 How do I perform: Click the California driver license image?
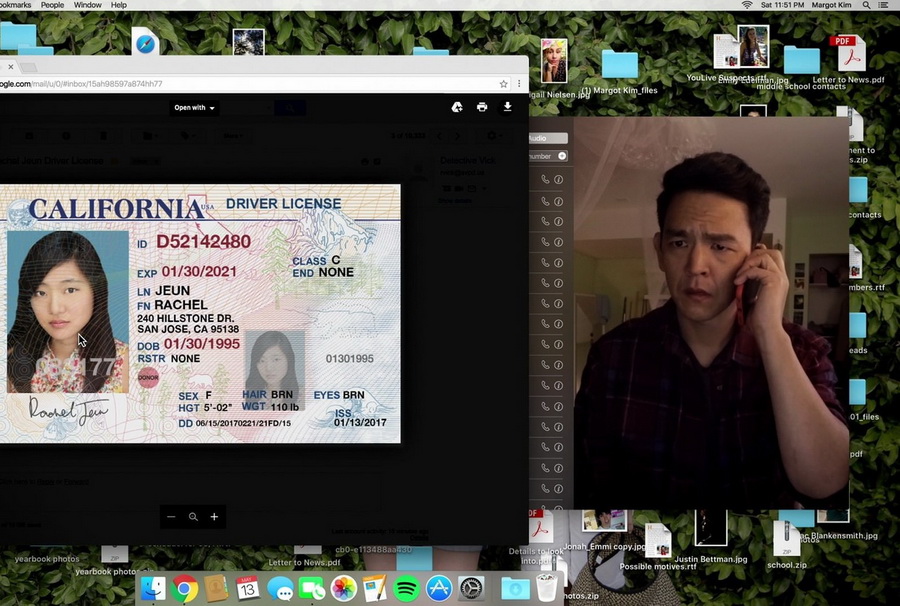pyautogui.click(x=200, y=313)
